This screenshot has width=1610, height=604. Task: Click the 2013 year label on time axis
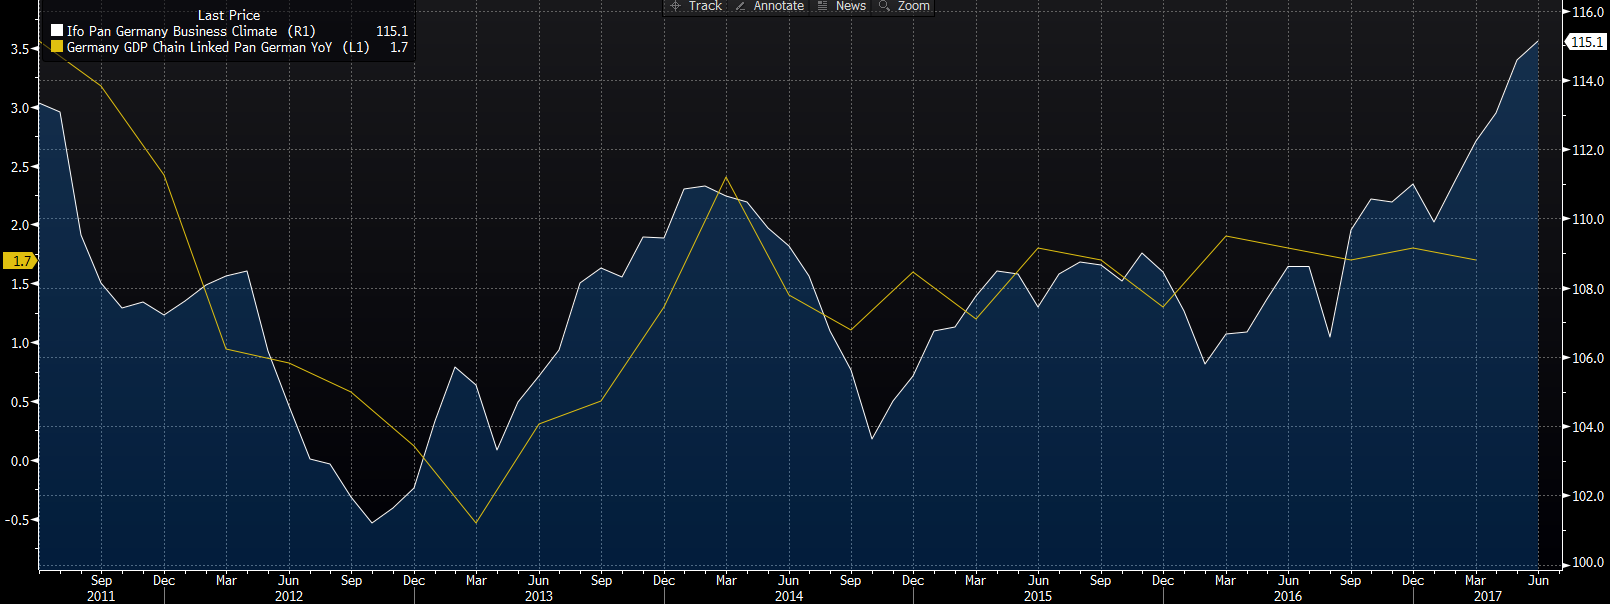point(538,596)
